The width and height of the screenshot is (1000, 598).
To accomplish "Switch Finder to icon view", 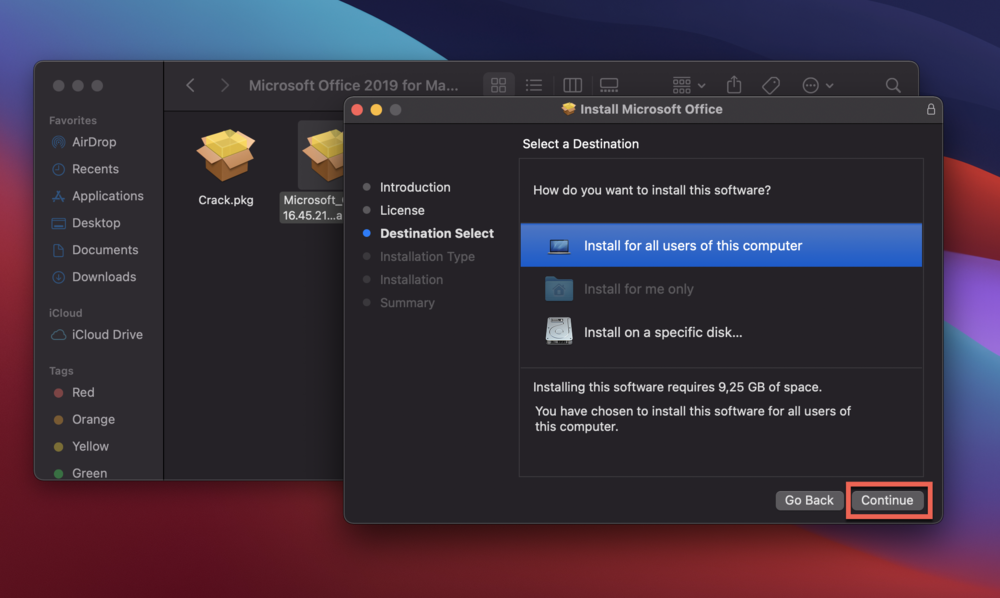I will pyautogui.click(x=498, y=86).
